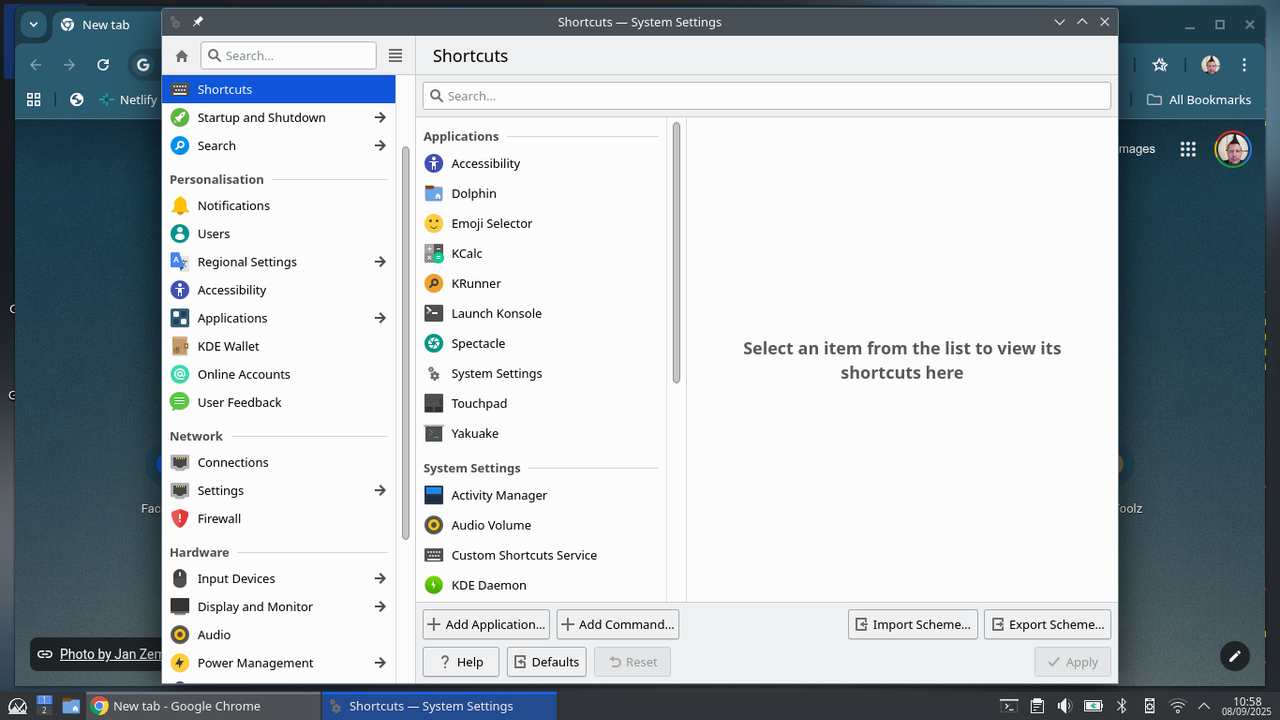Select the Emoji Selector entry
This screenshot has height=720, width=1280.
tap(491, 223)
